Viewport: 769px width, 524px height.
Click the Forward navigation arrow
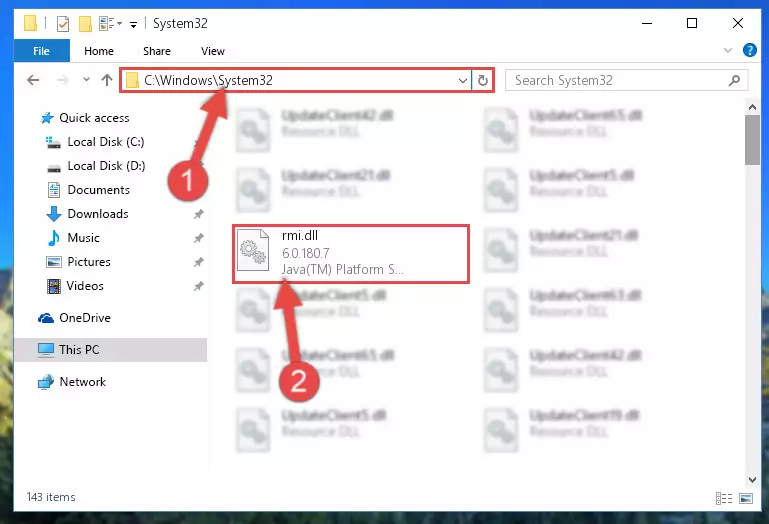point(62,80)
